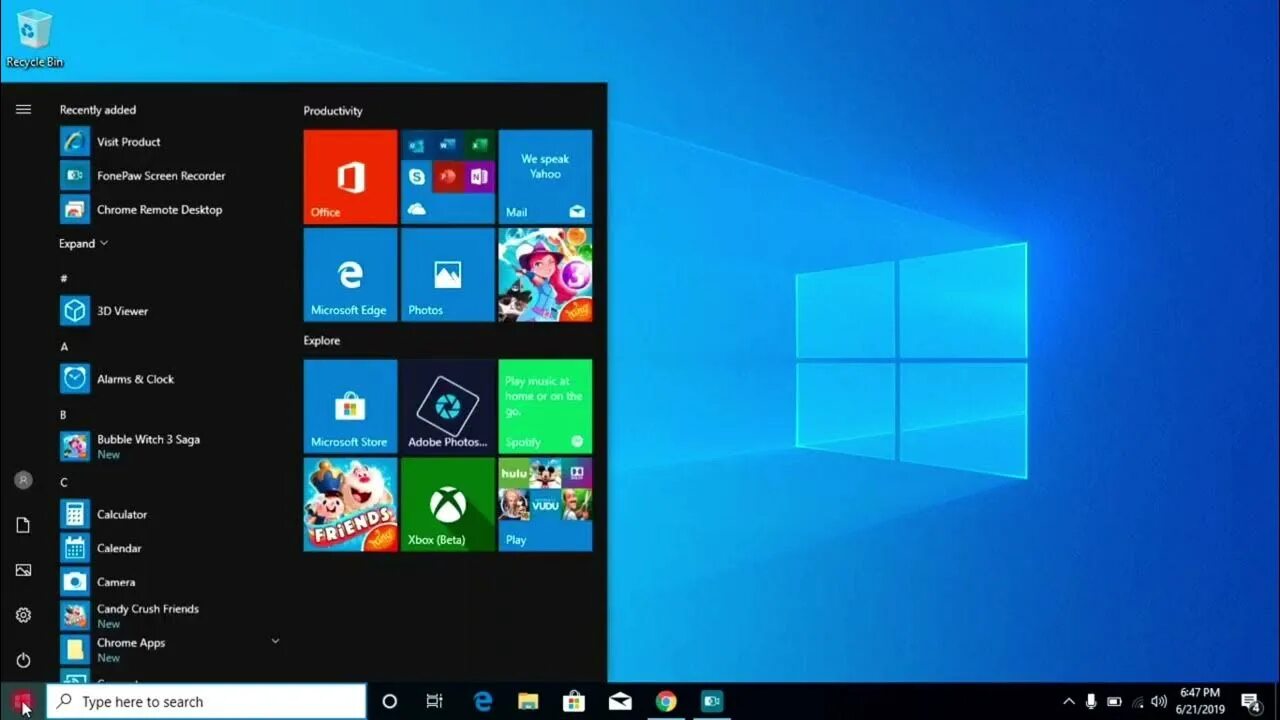Viewport: 1280px width, 720px height.
Task: Select the letter B section header
Action: point(64,415)
